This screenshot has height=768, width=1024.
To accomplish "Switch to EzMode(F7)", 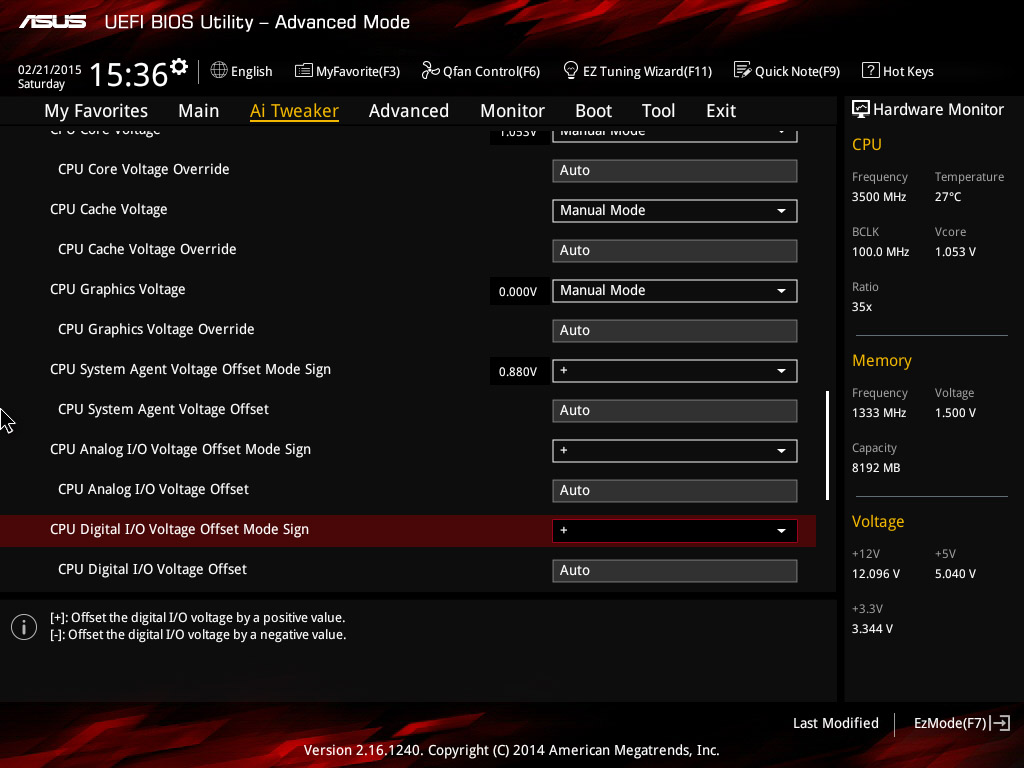I will (962, 723).
